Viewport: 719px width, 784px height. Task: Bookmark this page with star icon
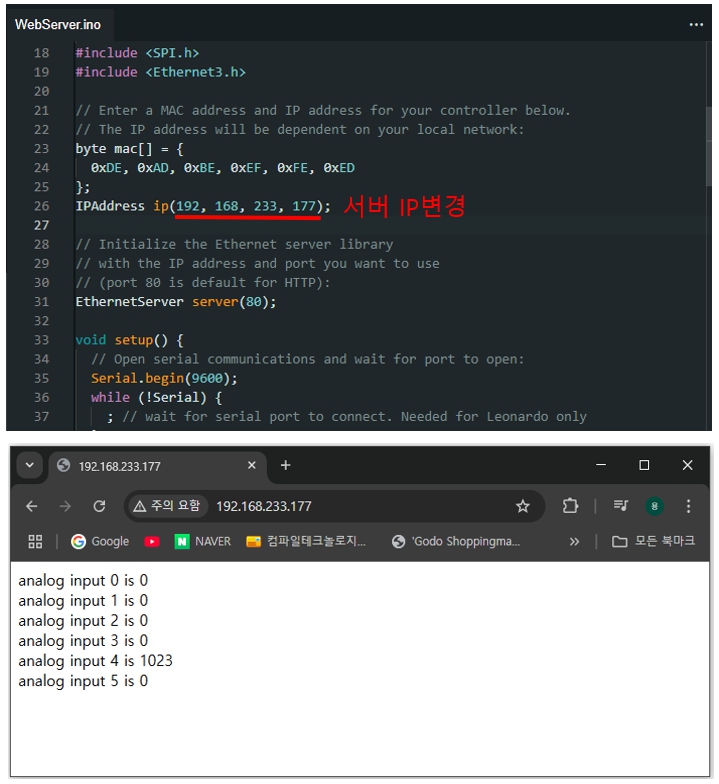(522, 507)
